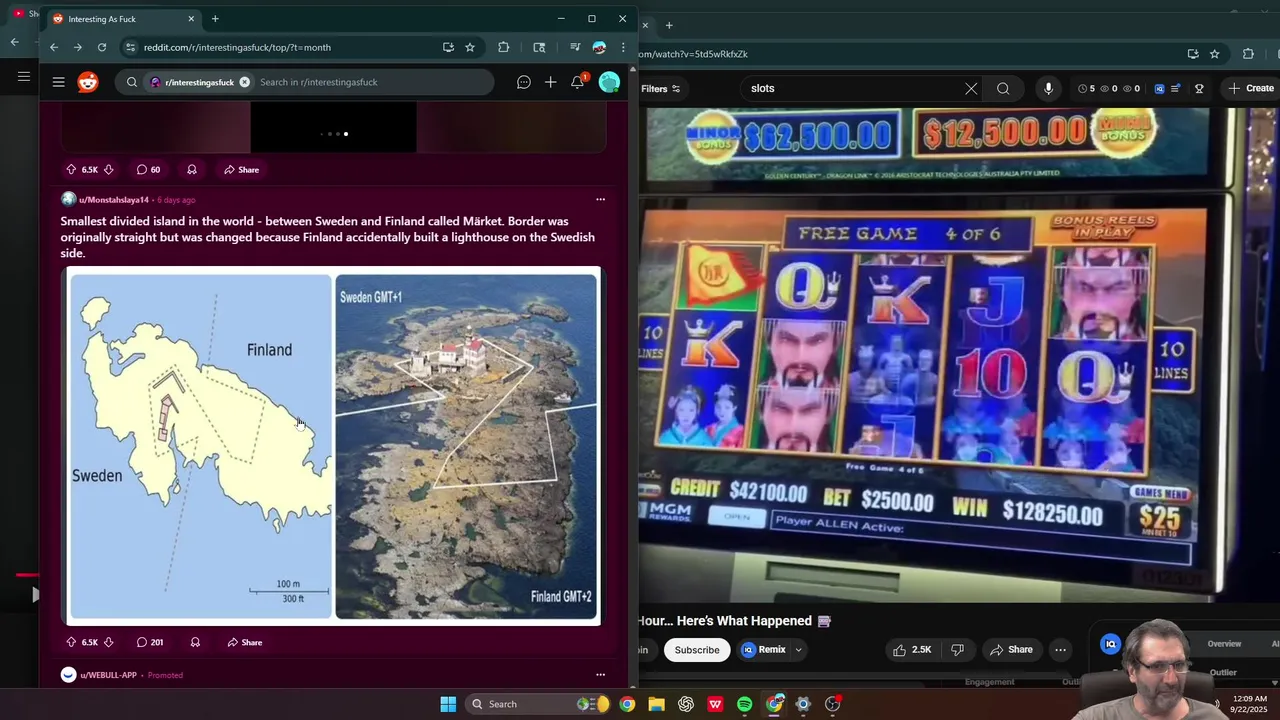Click the Windows taskbar Search box

tap(538, 704)
